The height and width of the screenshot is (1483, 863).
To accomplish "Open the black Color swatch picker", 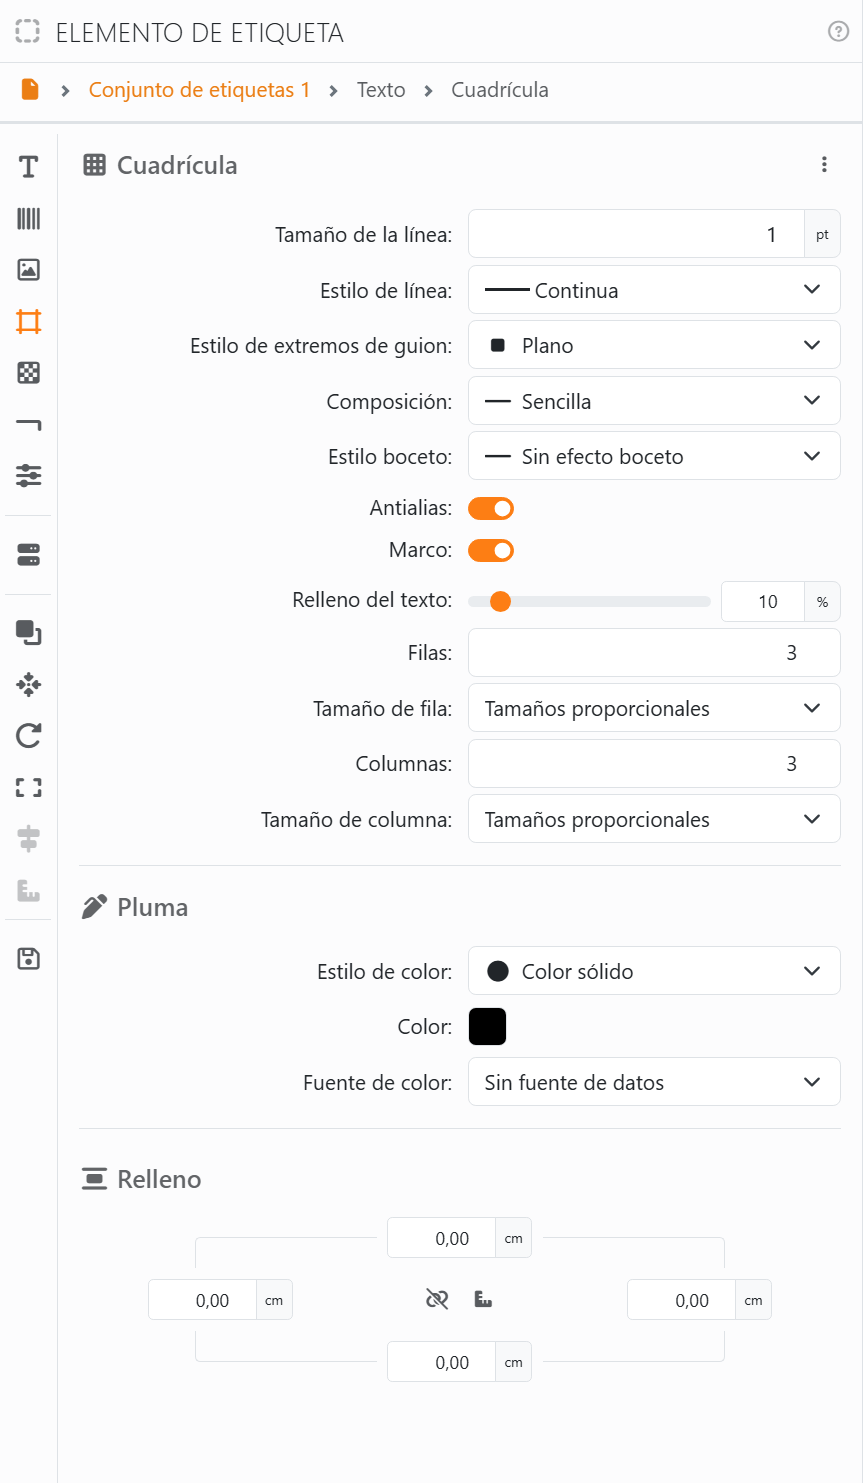I will point(487,1026).
